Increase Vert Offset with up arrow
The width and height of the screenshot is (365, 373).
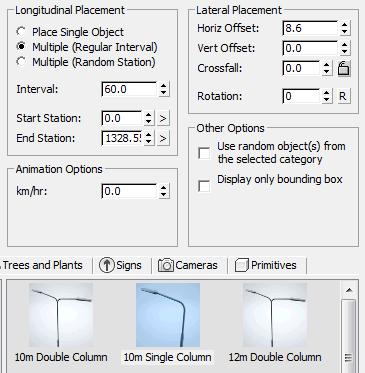coord(345,45)
